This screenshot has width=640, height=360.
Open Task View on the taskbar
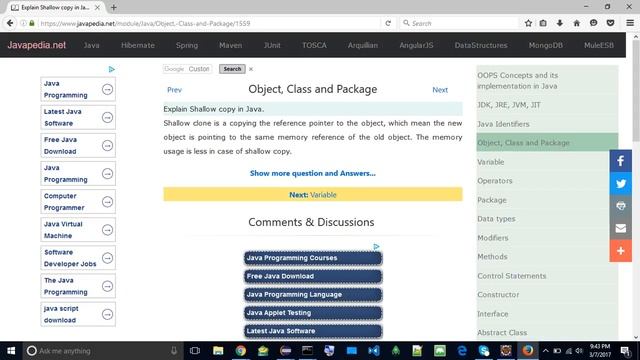[195, 351]
